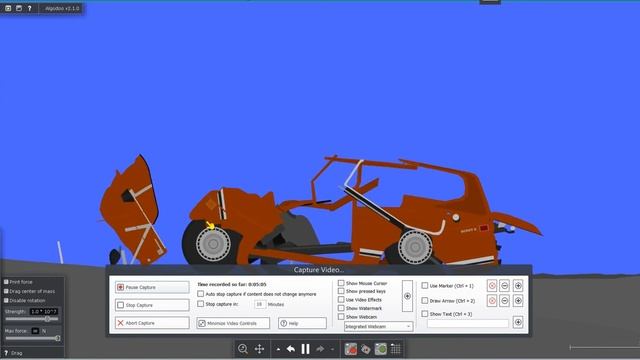
Task: Enable Drag center of mass
Action: (6, 291)
